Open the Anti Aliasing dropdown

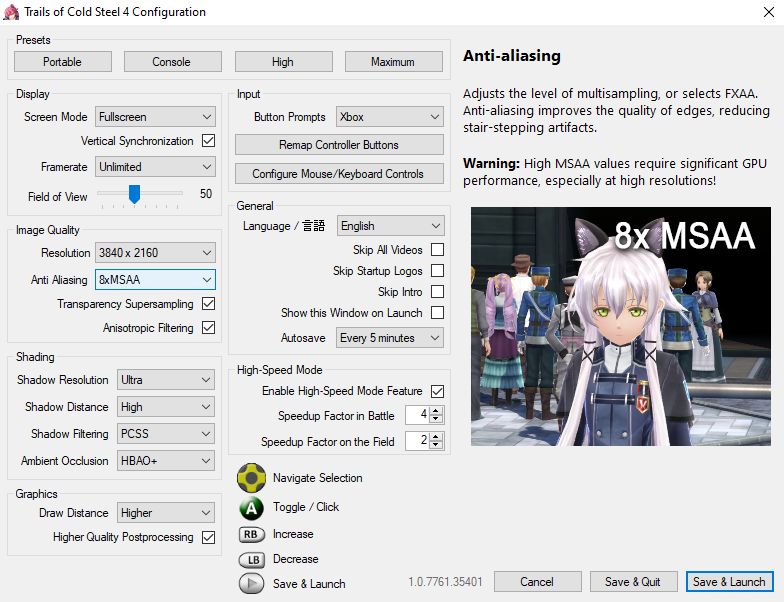[x=156, y=280]
